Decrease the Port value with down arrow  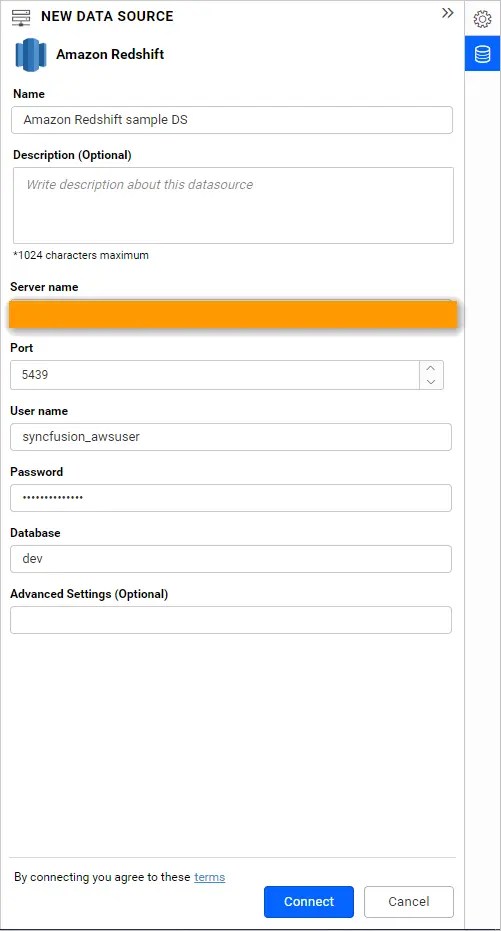point(432,382)
